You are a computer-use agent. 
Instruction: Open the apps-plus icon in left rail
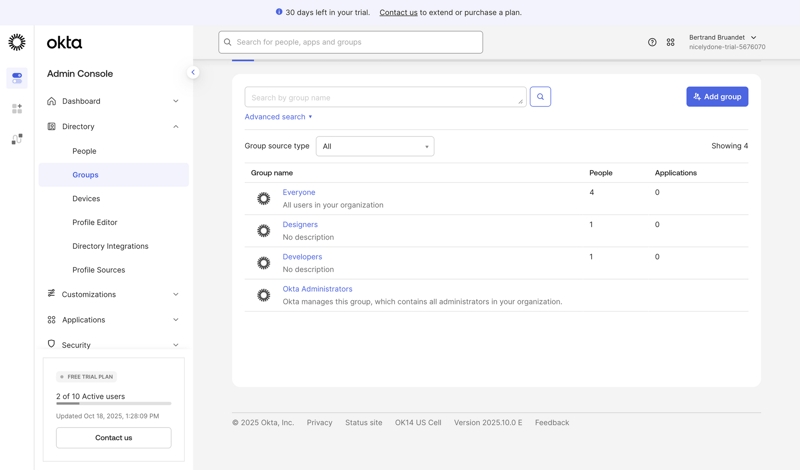tap(17, 109)
